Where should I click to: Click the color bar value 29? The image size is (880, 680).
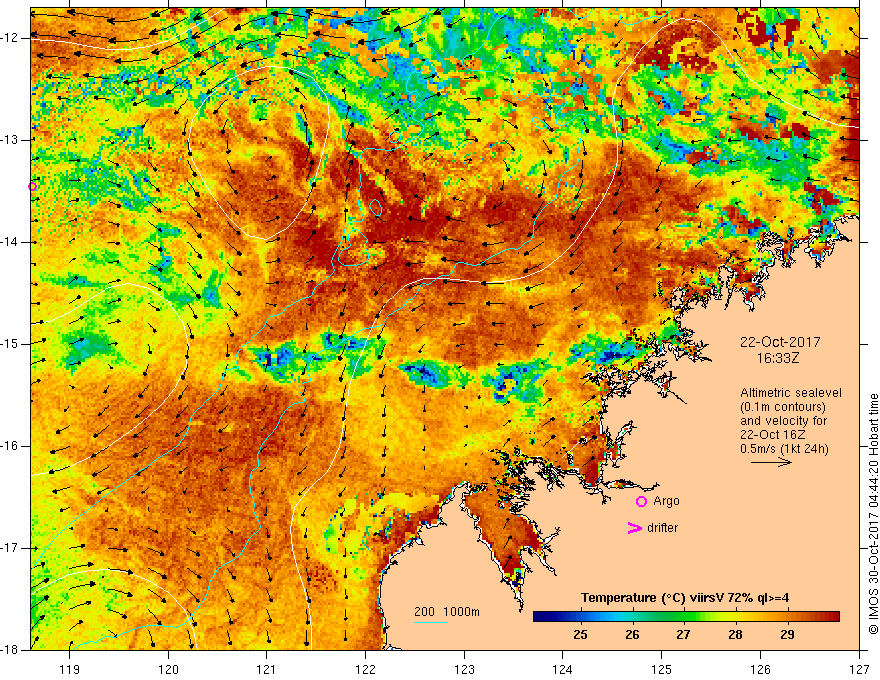pyautogui.click(x=787, y=635)
